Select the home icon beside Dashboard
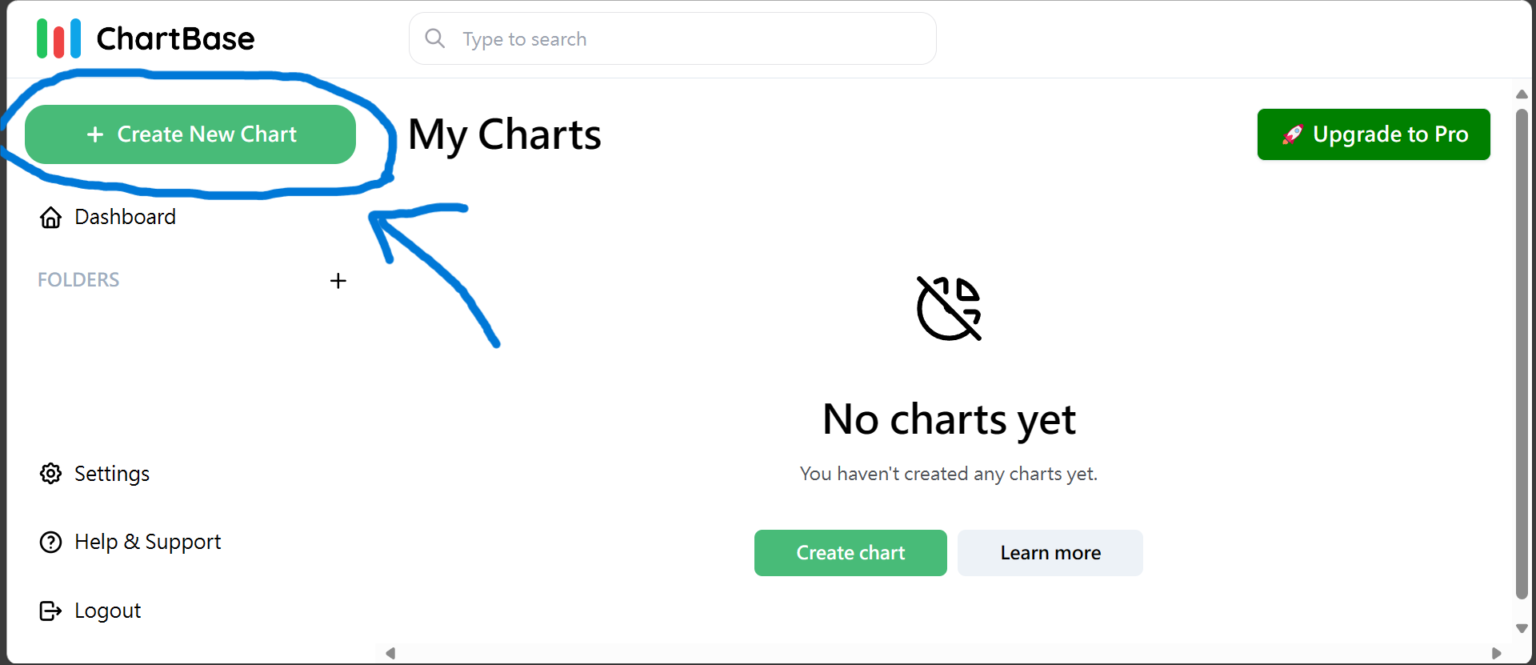Viewport: 1536px width, 665px height. point(50,216)
